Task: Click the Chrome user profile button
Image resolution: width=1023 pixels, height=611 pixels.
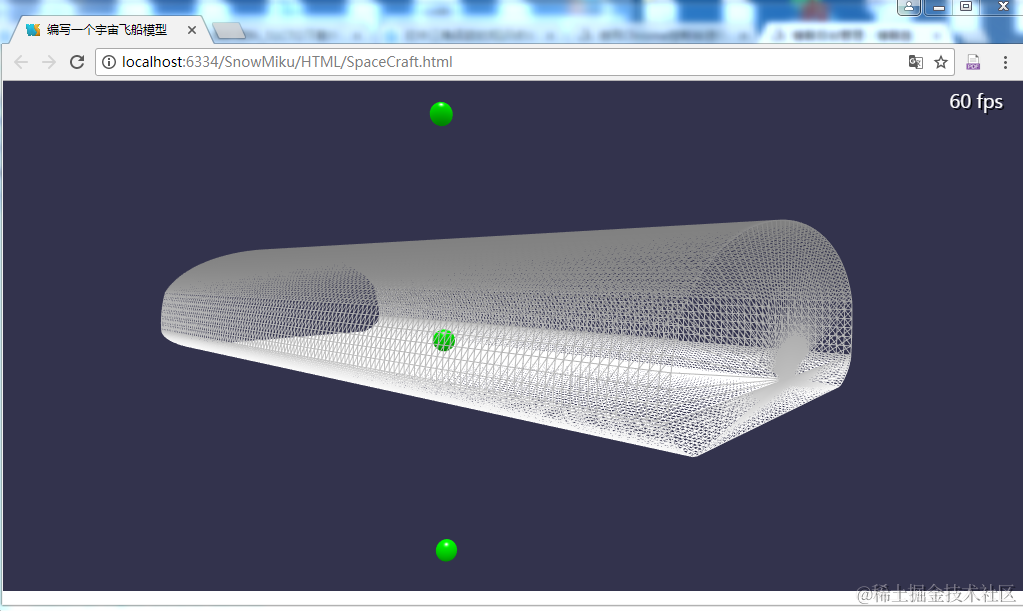Action: point(909,7)
